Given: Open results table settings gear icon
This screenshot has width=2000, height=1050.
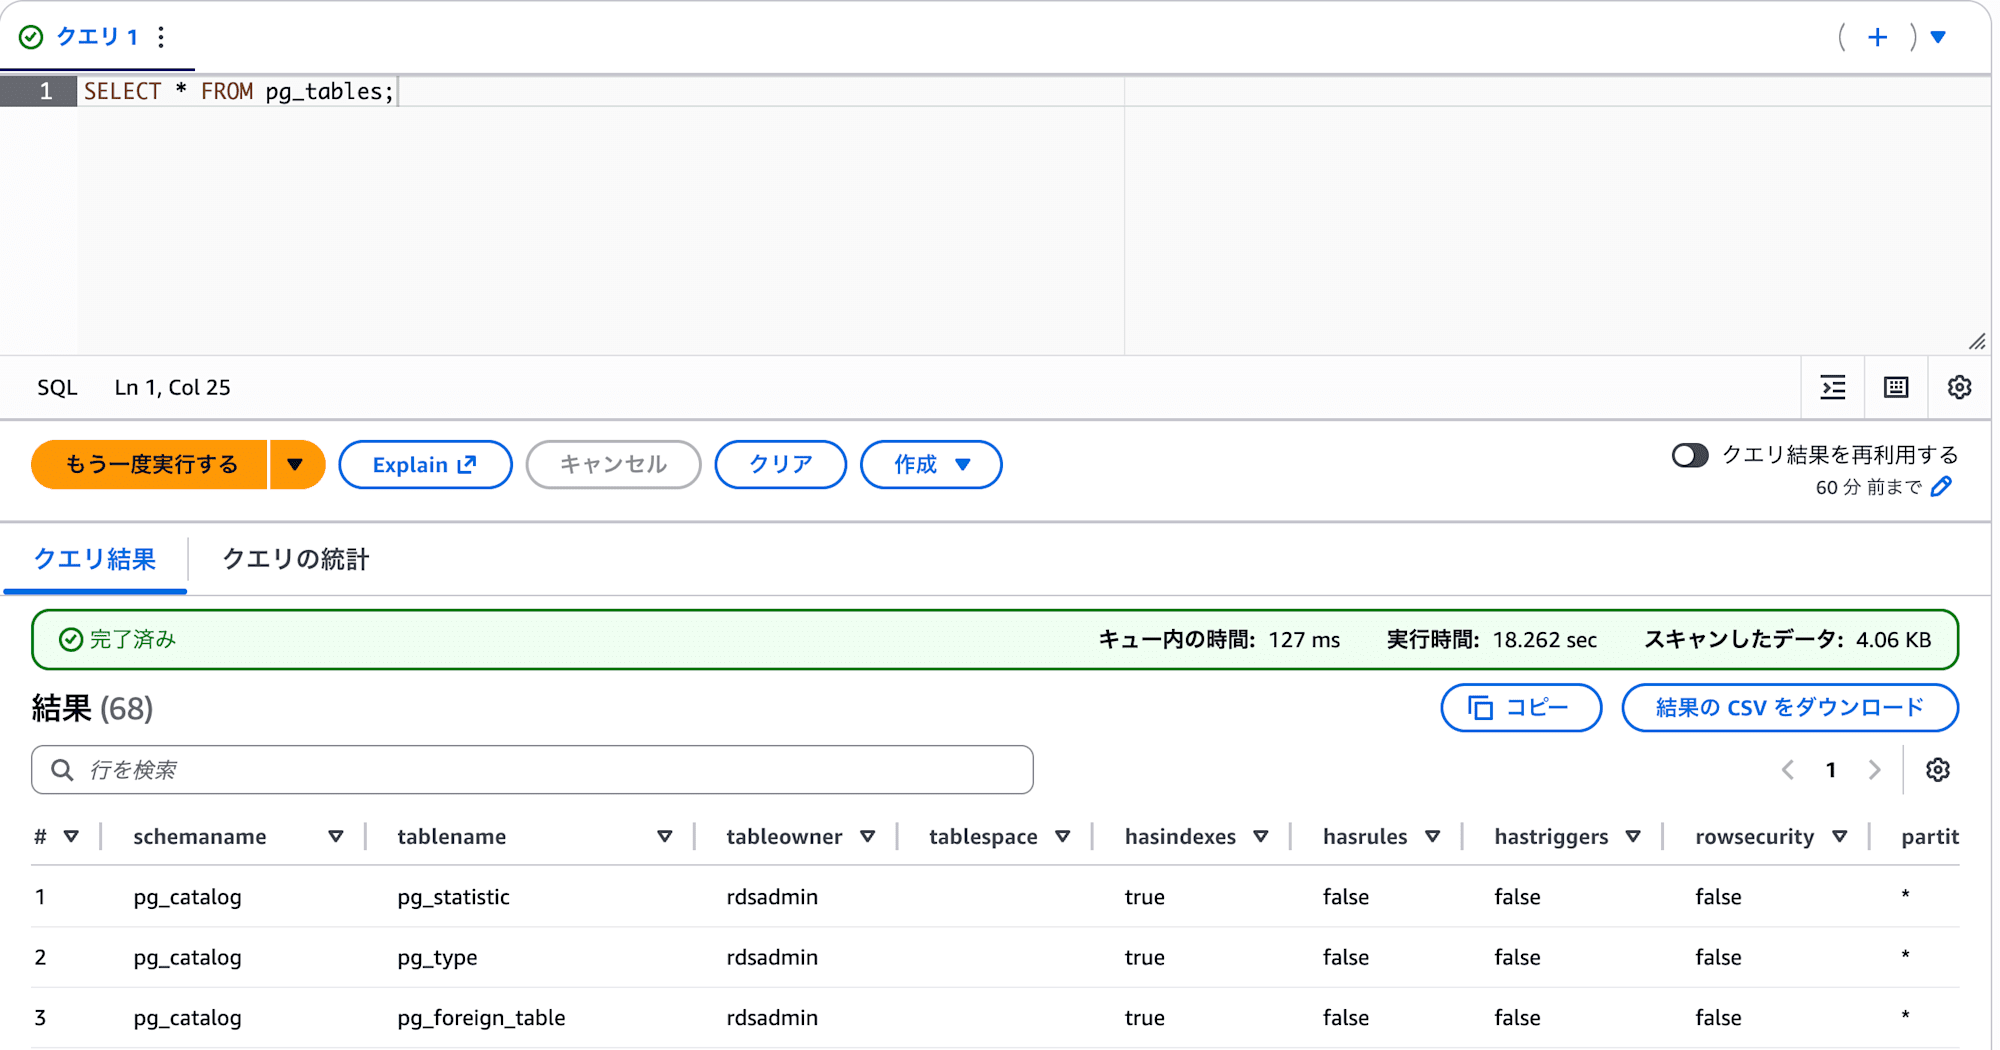Looking at the screenshot, I should (1937, 770).
